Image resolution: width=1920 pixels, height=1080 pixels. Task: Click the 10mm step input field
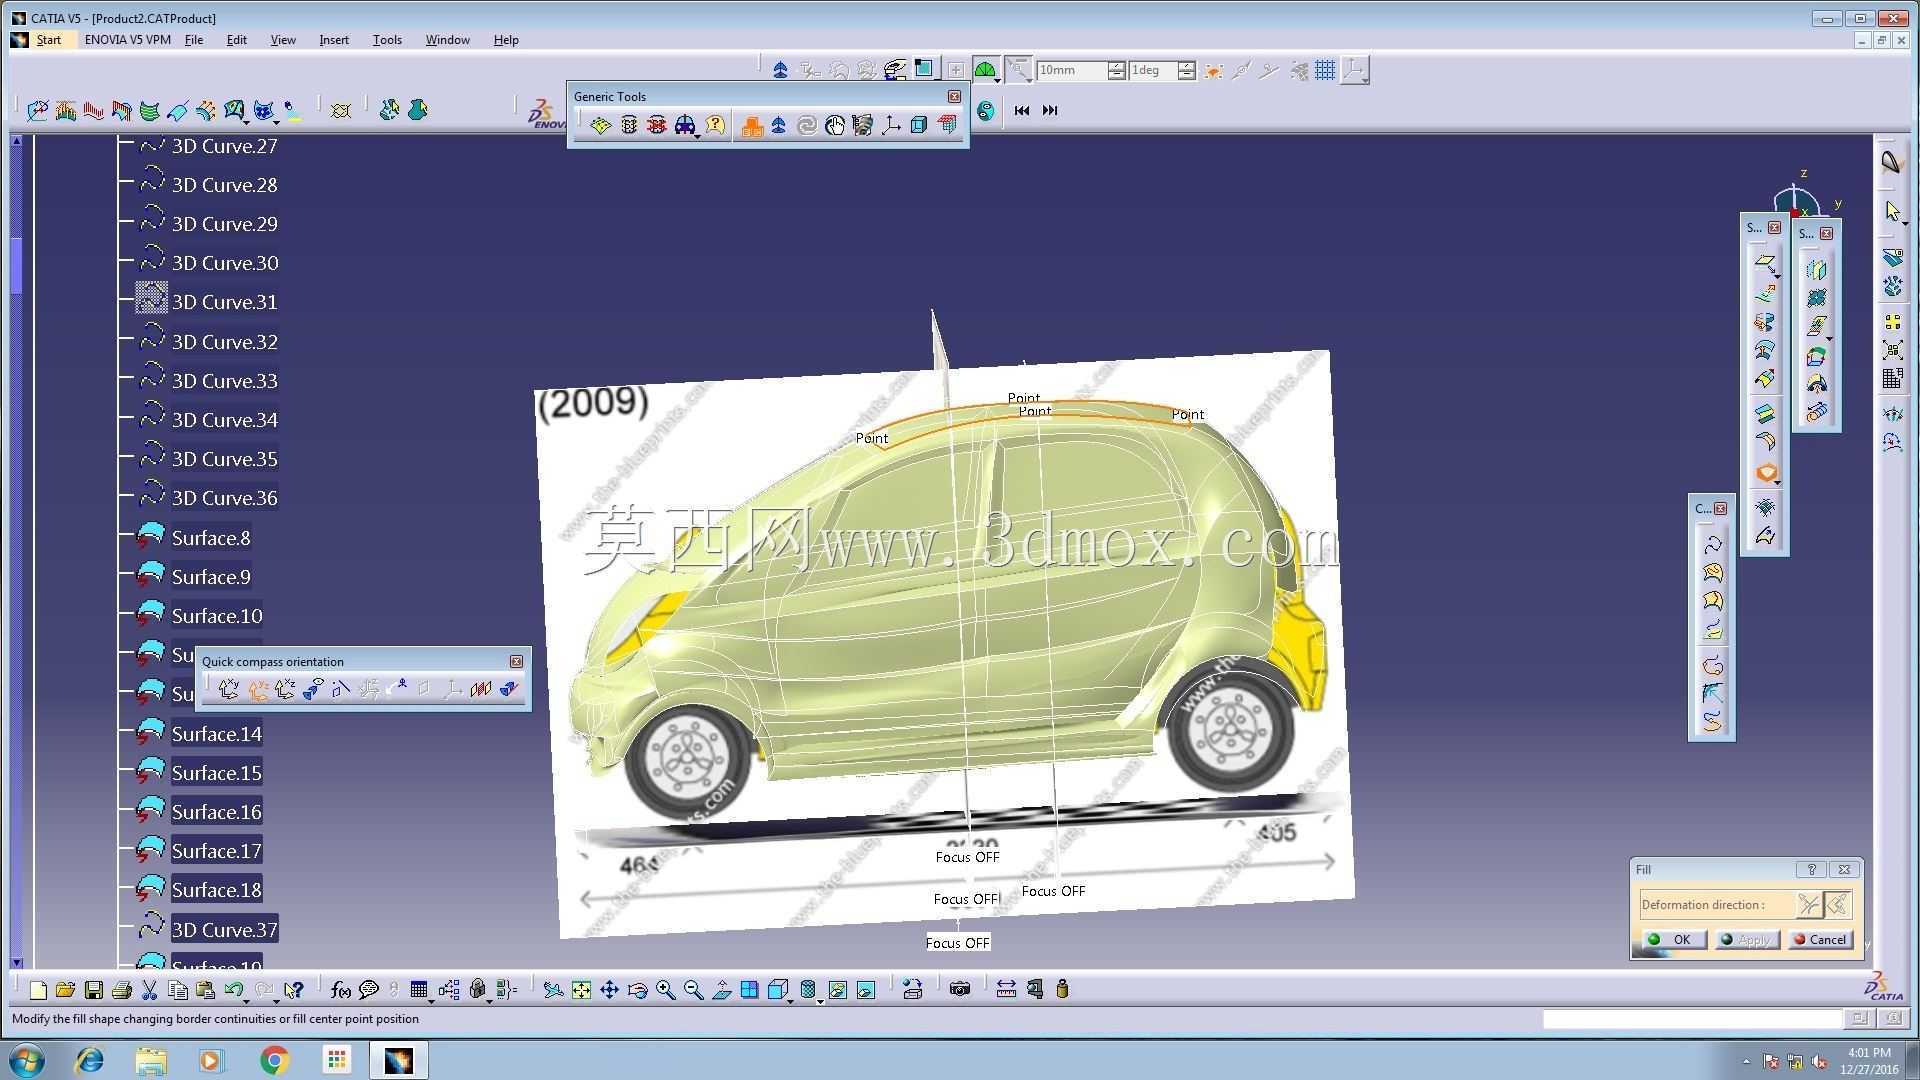pos(1071,70)
